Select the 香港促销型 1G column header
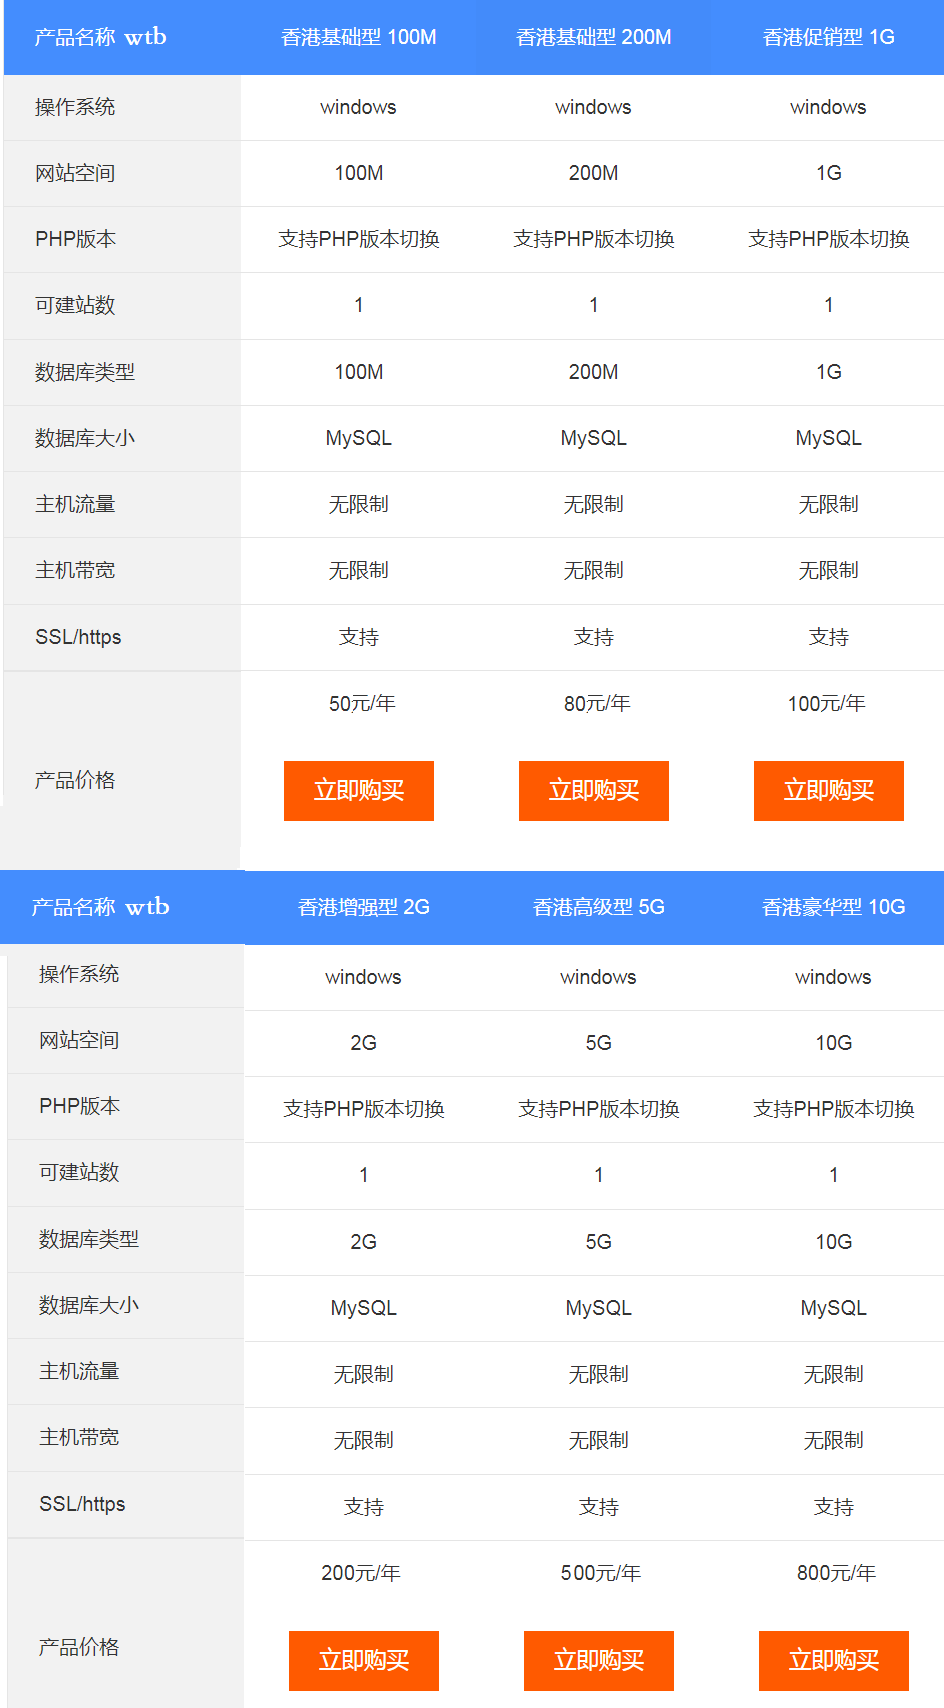 coord(828,38)
